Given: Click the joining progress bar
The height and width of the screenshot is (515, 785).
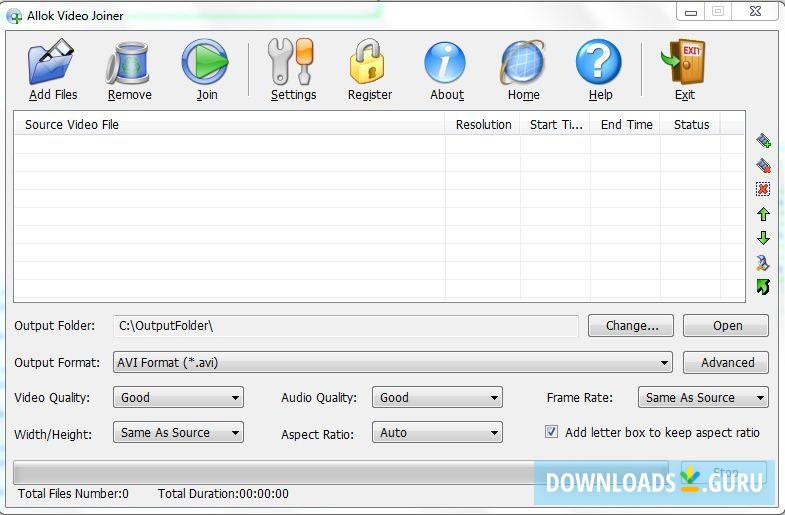Looking at the screenshot, I should click(x=340, y=472).
